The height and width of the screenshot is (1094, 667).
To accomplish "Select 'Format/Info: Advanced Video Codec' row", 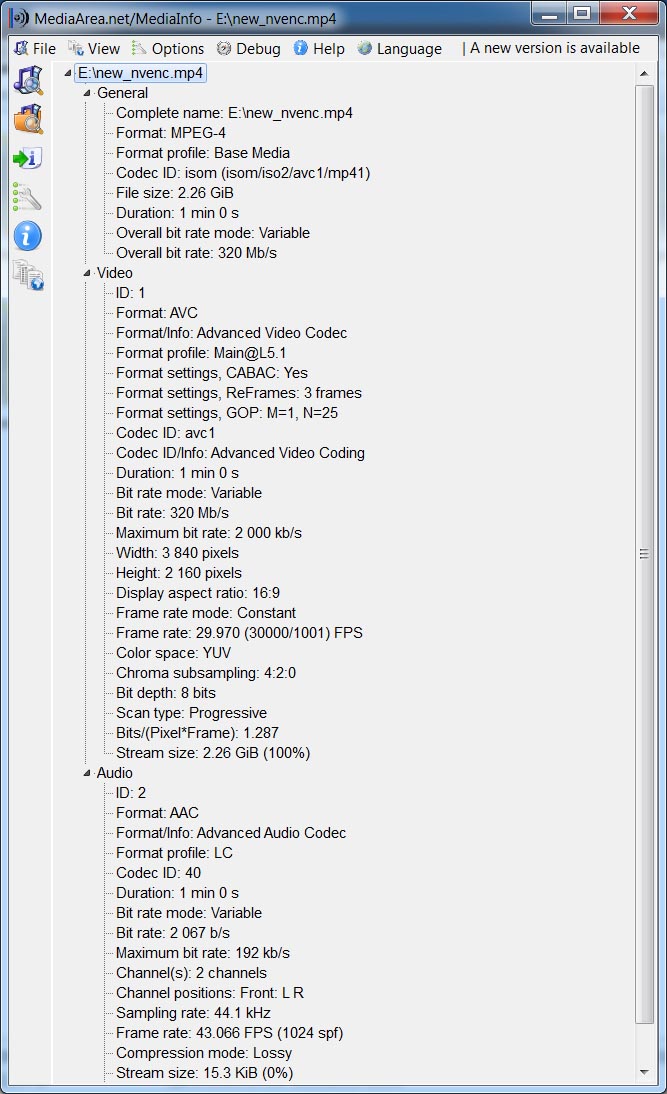I will coord(231,333).
